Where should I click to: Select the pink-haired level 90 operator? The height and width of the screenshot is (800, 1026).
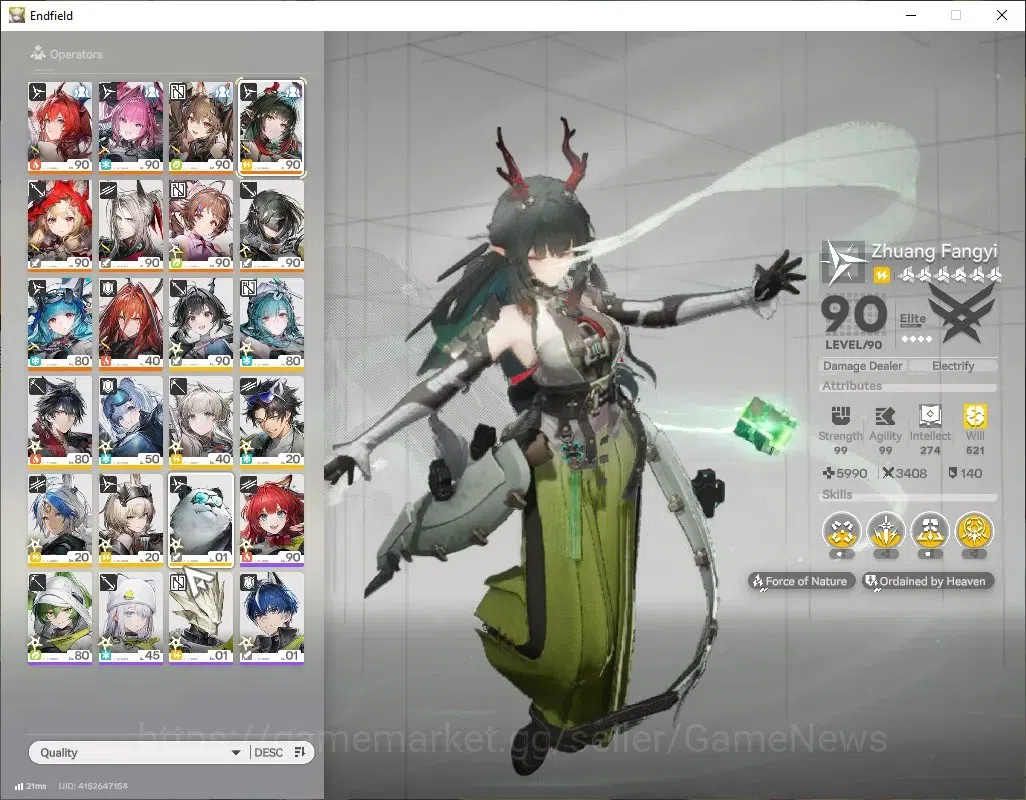[130, 127]
